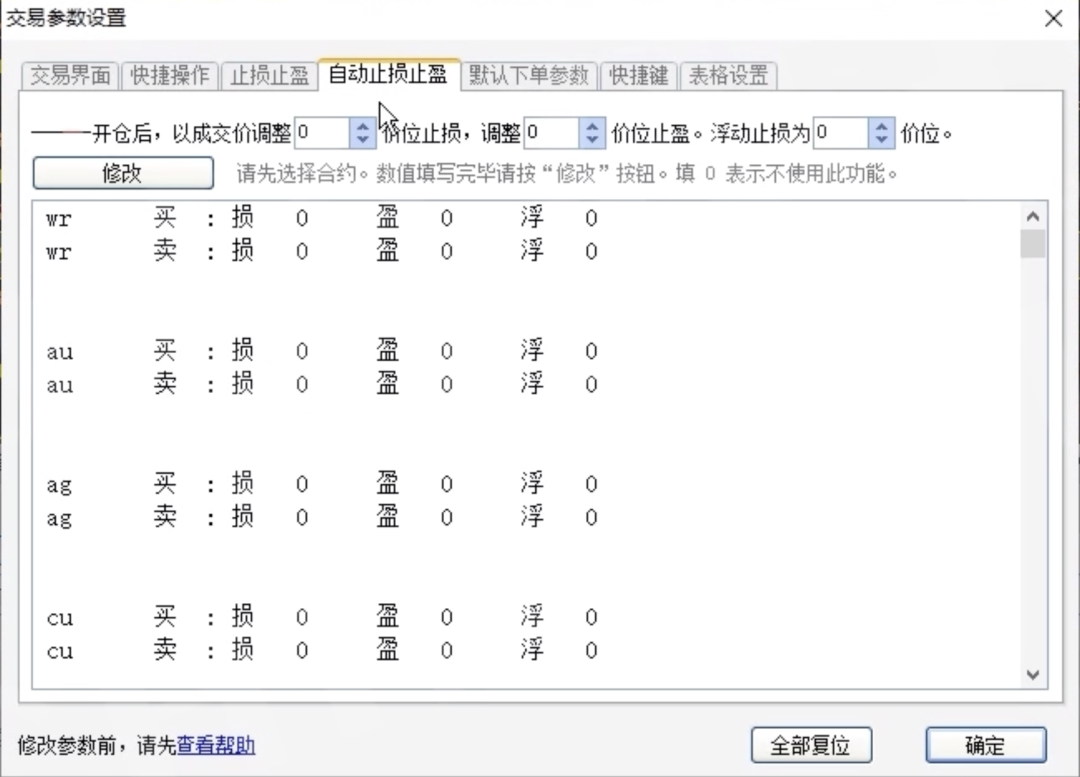The height and width of the screenshot is (777, 1080).
Task: Open the 默认下单参数 tab
Action: click(x=530, y=75)
